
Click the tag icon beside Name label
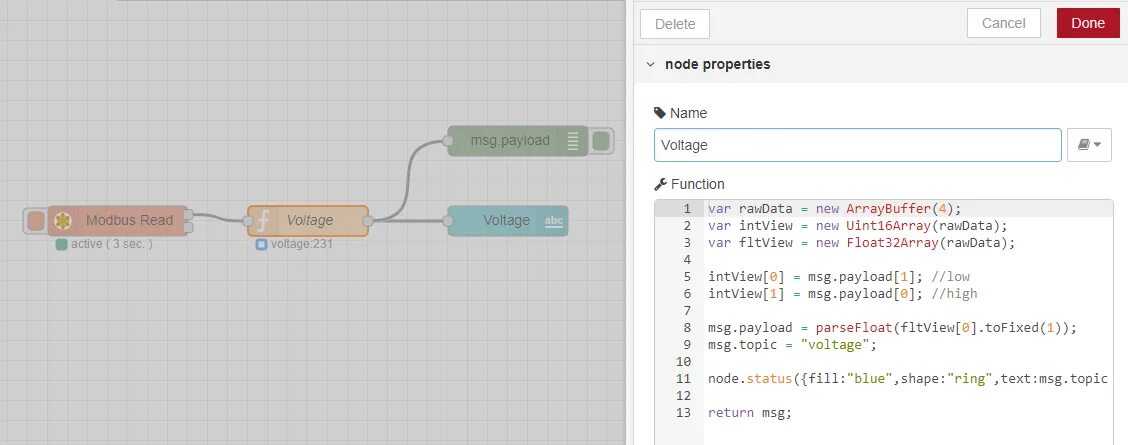tap(660, 113)
